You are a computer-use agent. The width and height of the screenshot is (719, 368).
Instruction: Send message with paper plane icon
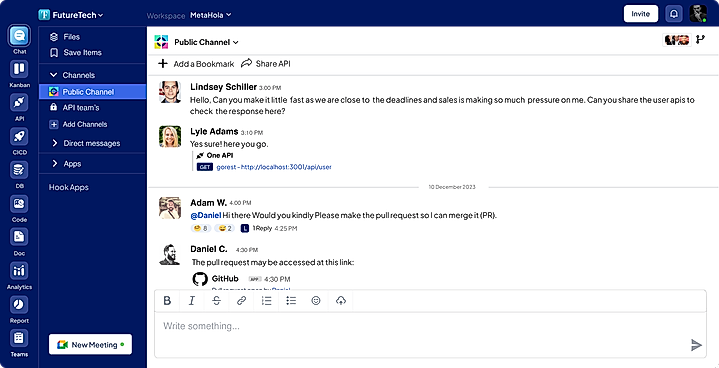[696, 345]
